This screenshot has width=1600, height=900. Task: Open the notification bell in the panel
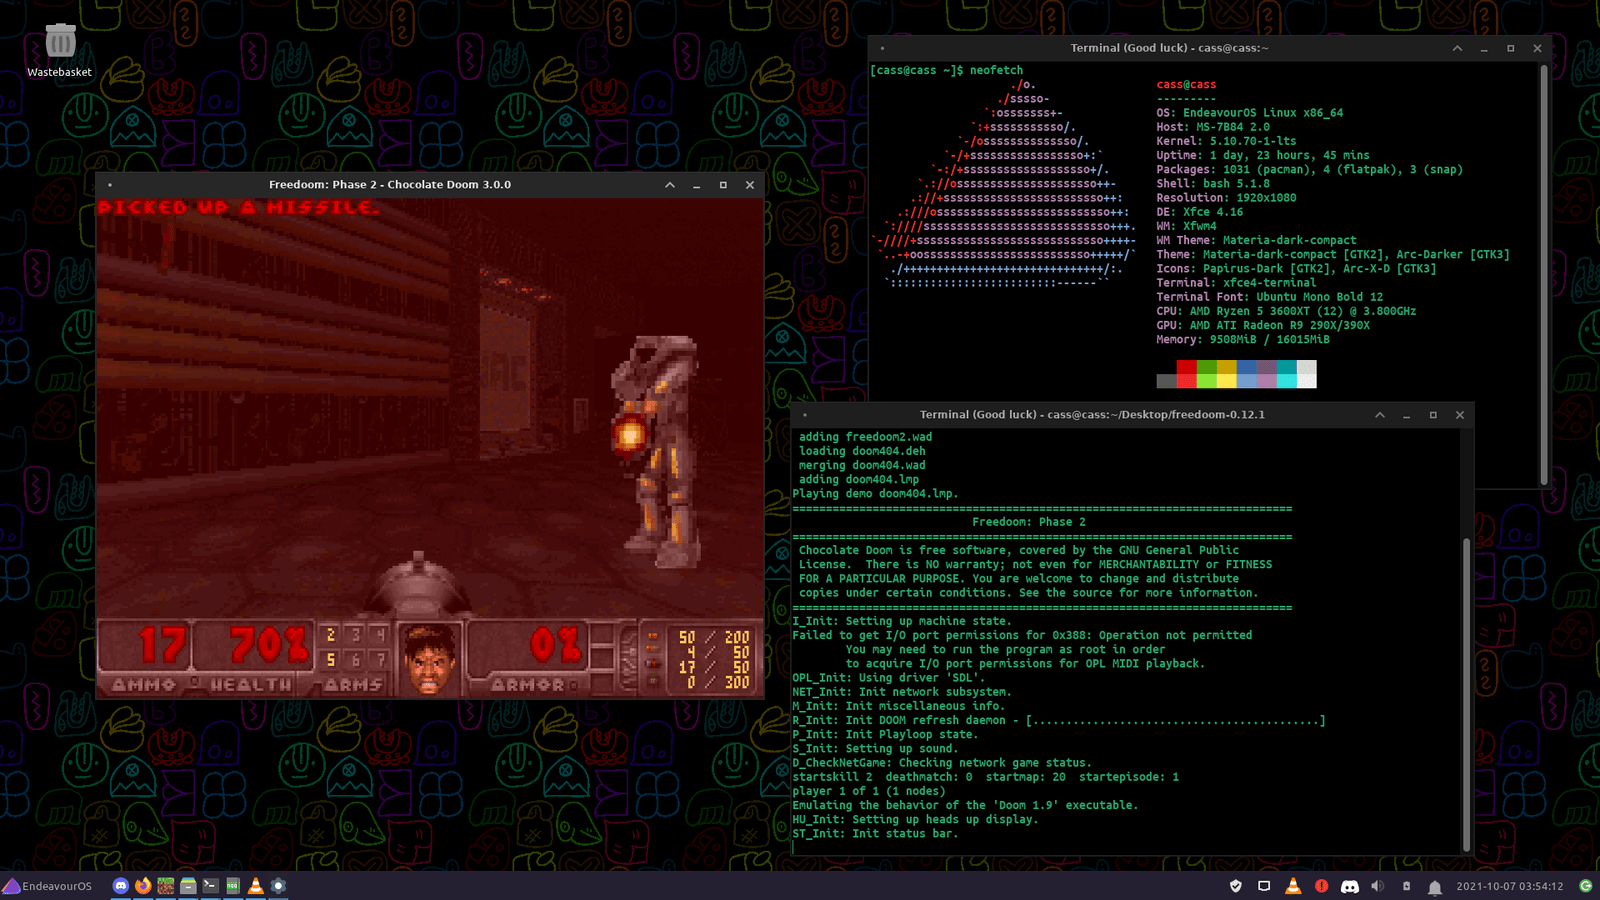click(x=1434, y=887)
